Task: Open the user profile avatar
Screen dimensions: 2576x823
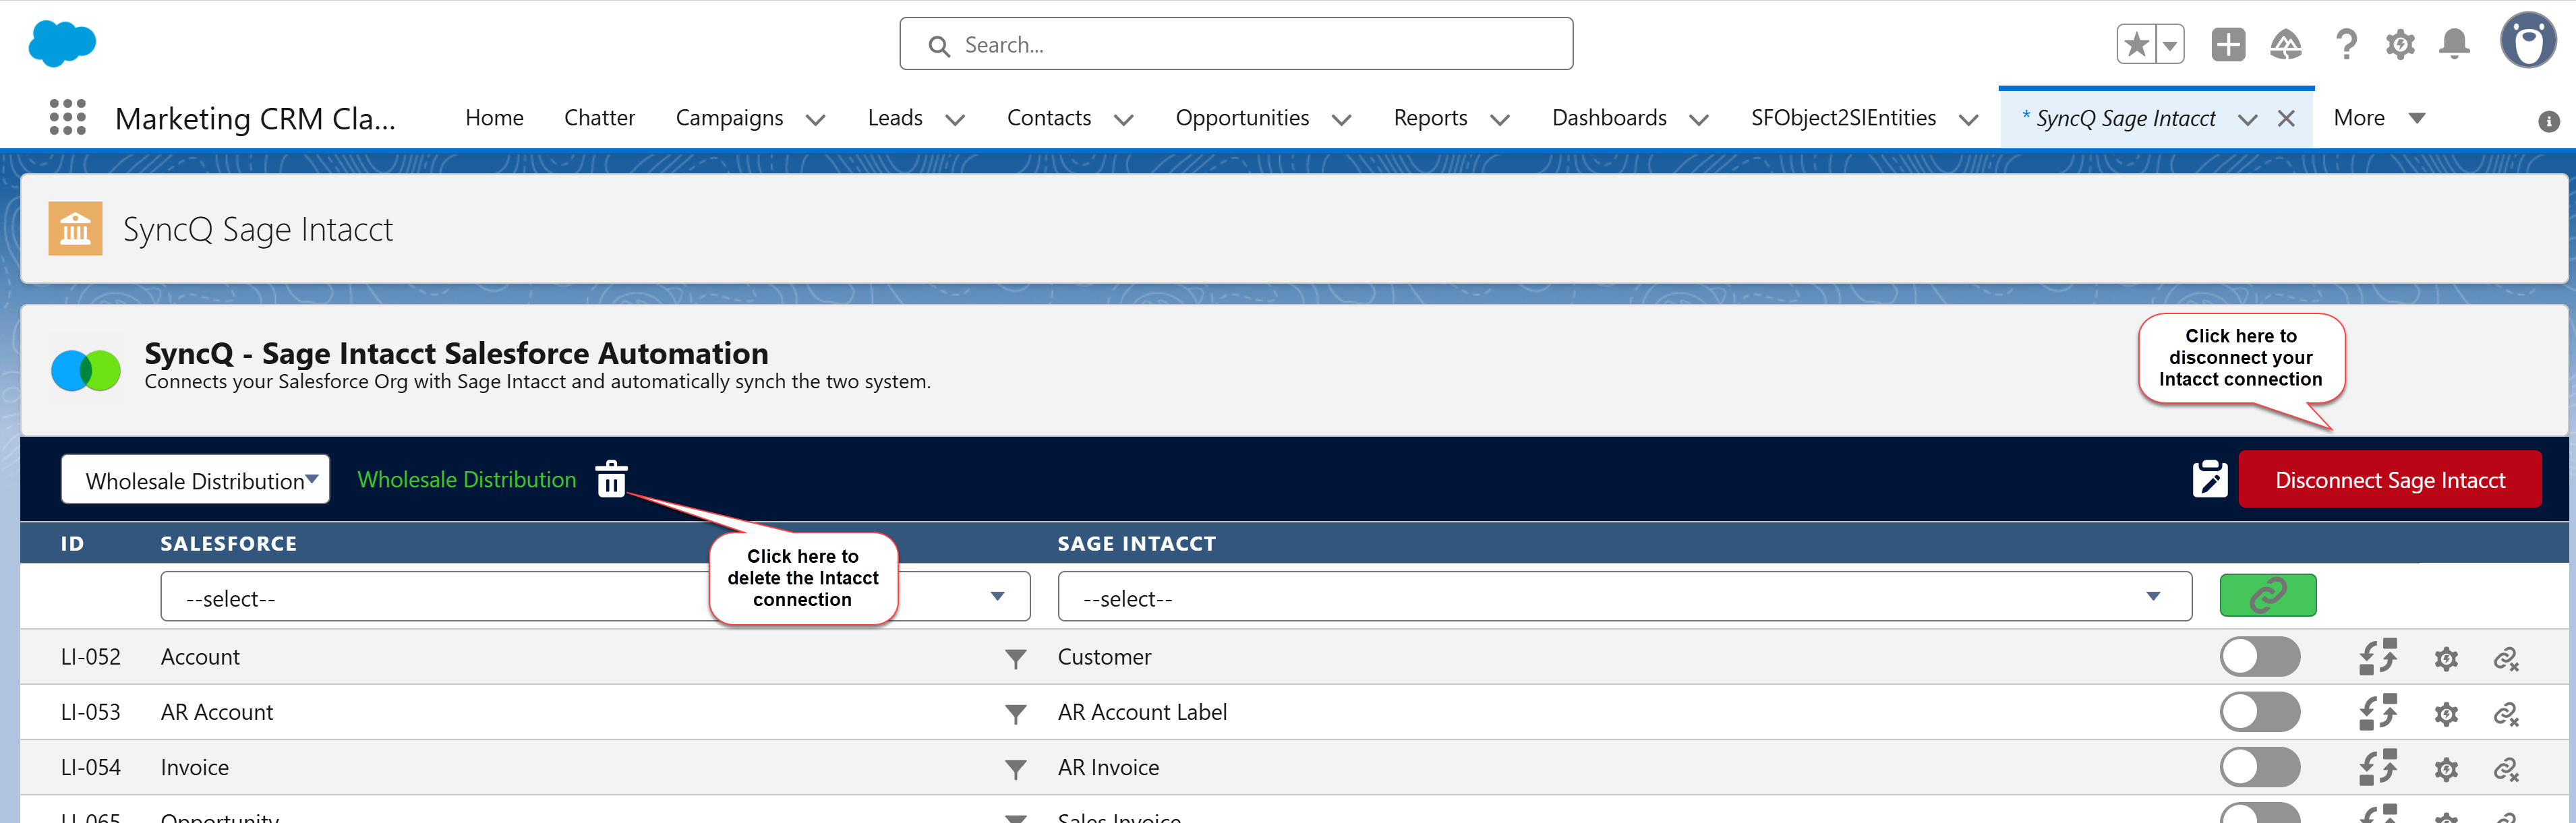Action: point(2528,42)
